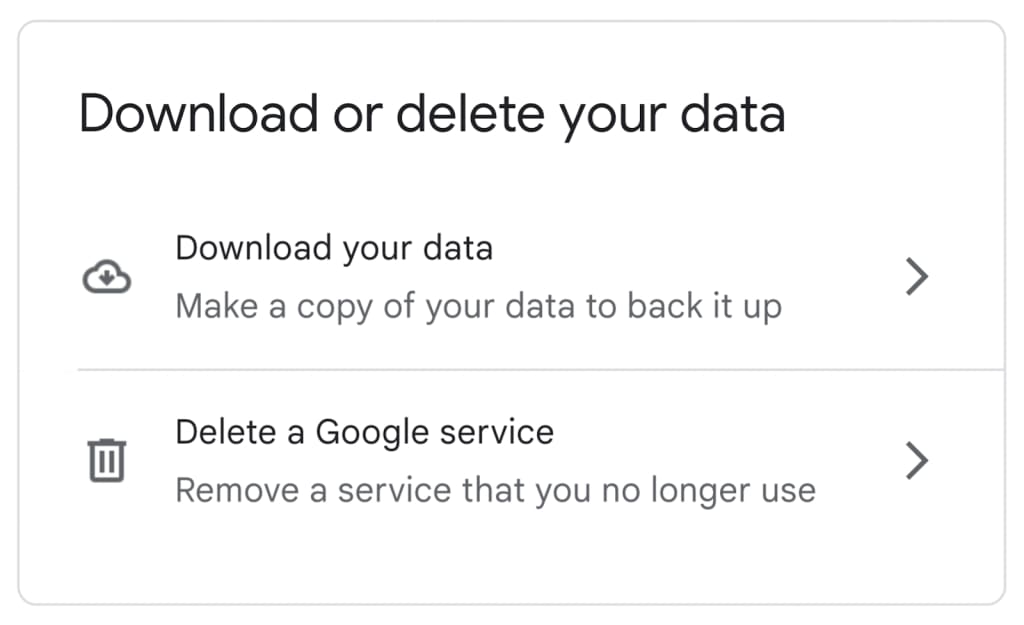Click 'Remove a service that you no longer use'

pyautogui.click(x=495, y=491)
